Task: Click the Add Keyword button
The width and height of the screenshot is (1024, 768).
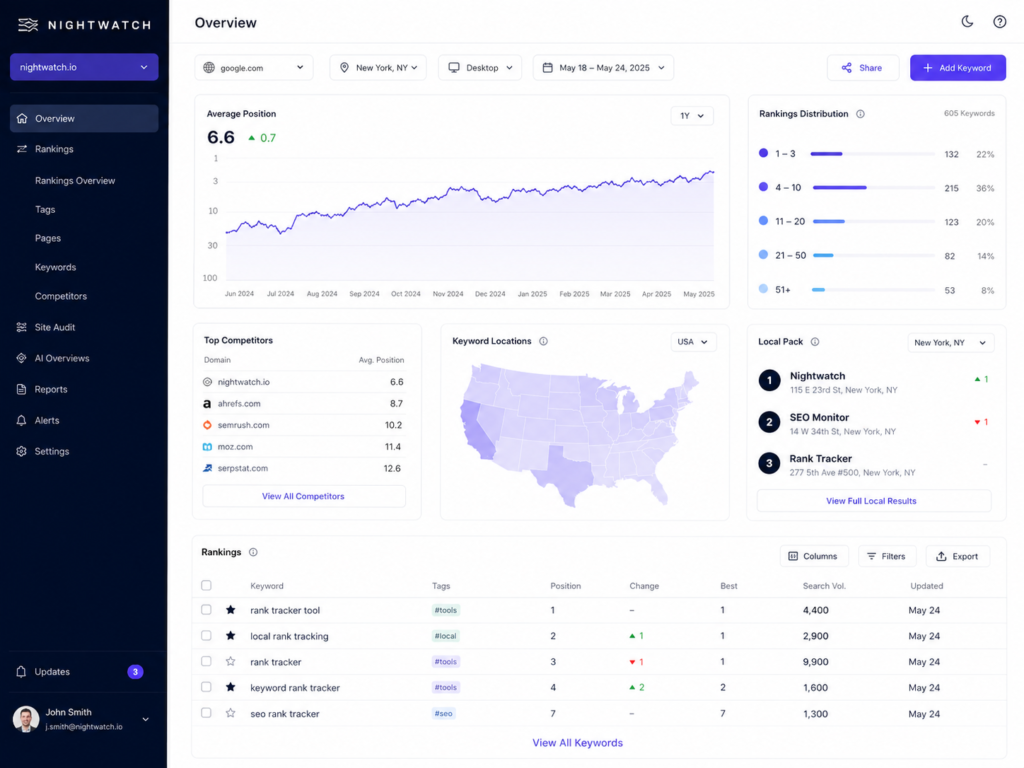Action: (x=957, y=68)
